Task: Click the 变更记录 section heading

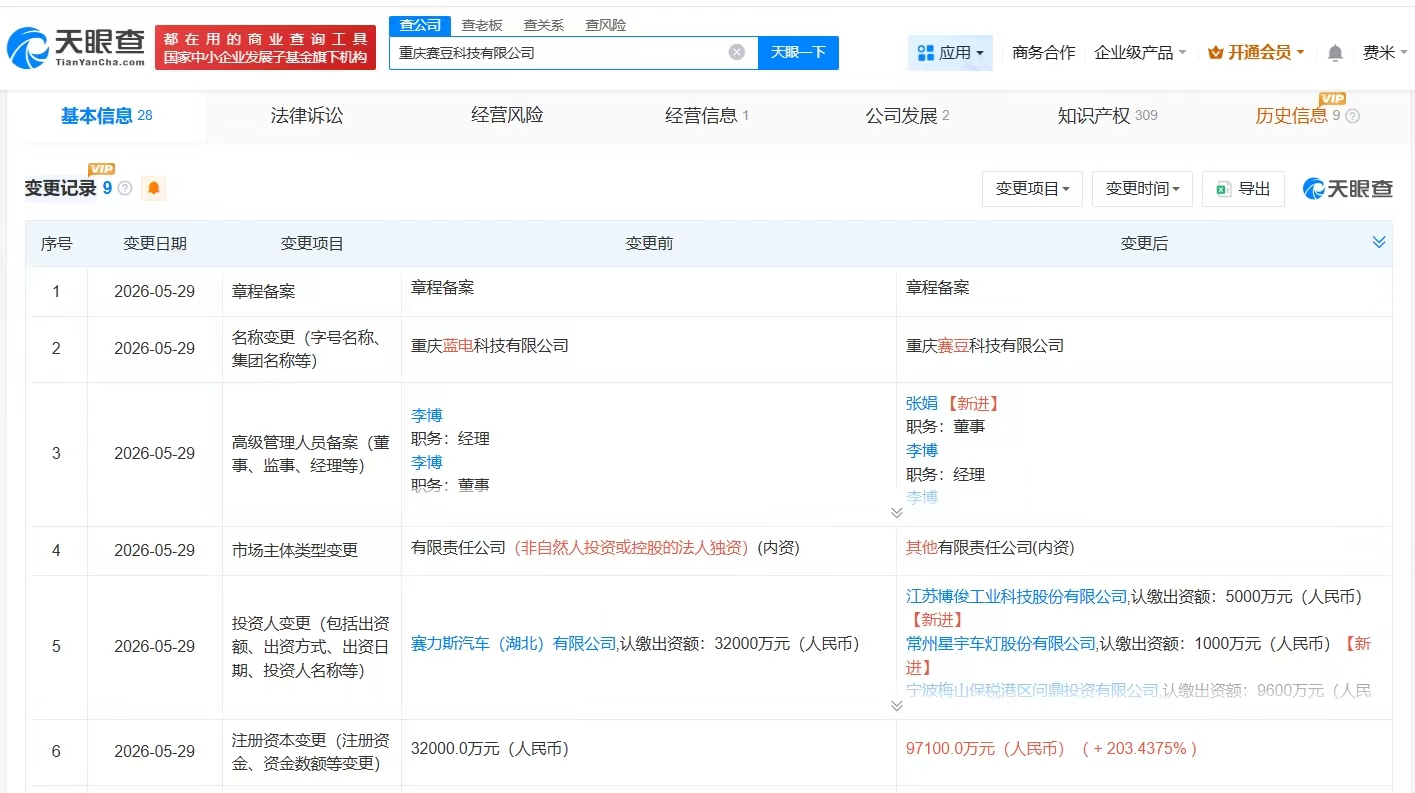Action: coord(61,188)
